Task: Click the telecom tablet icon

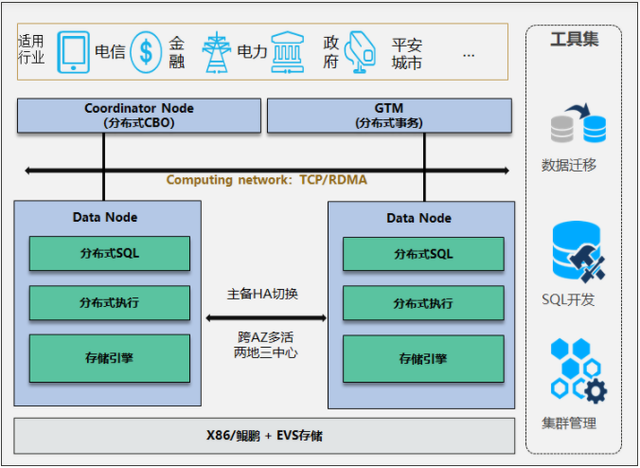Action: (x=73, y=52)
